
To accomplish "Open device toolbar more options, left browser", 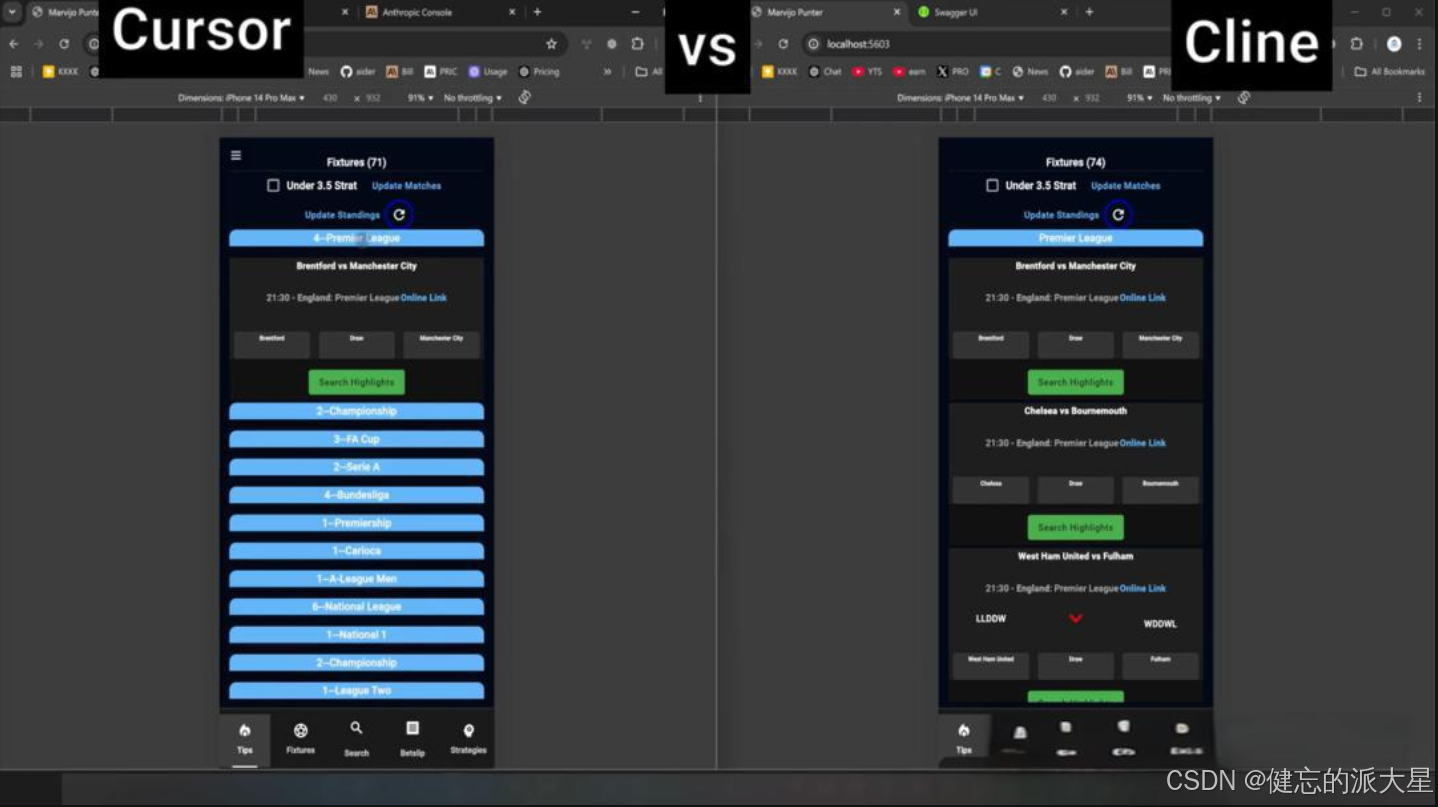I will 700,98.
